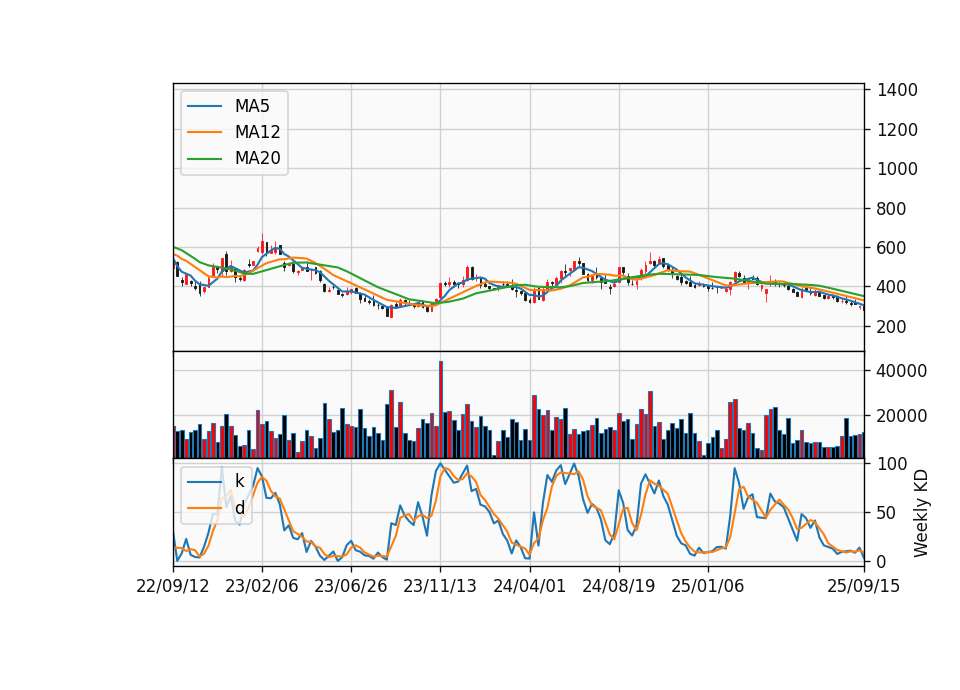Click the 1000 price axis label
The width and height of the screenshot is (960, 690).
point(898,169)
